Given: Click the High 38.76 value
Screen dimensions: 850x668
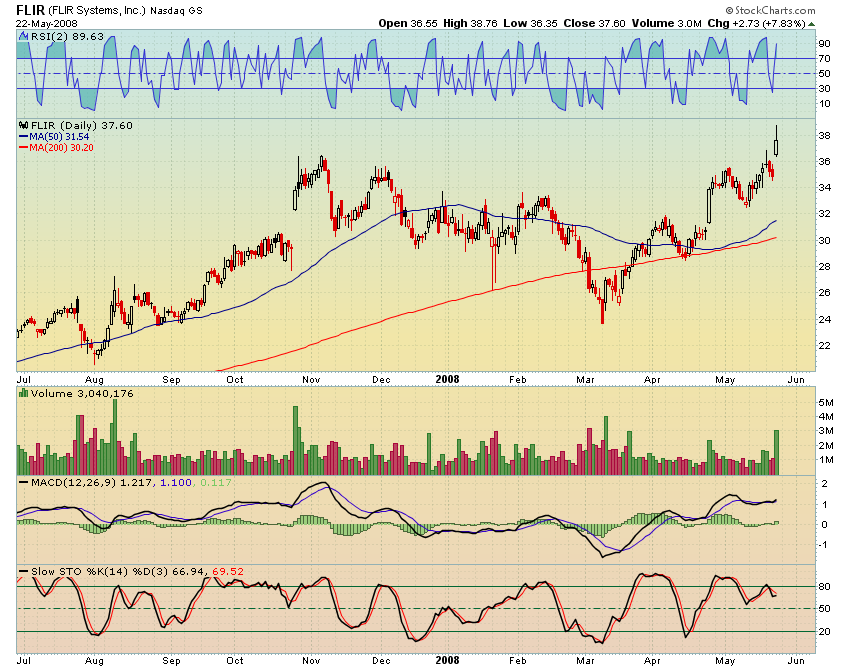Looking at the screenshot, I should [470, 23].
